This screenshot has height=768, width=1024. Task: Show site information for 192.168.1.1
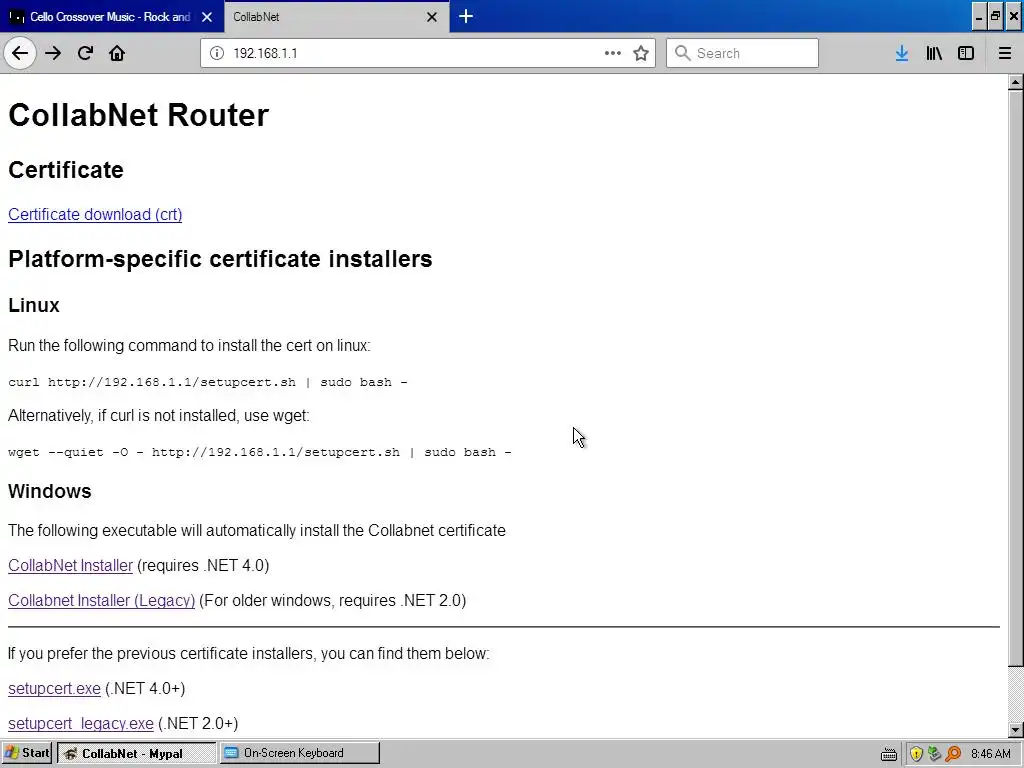click(x=217, y=53)
